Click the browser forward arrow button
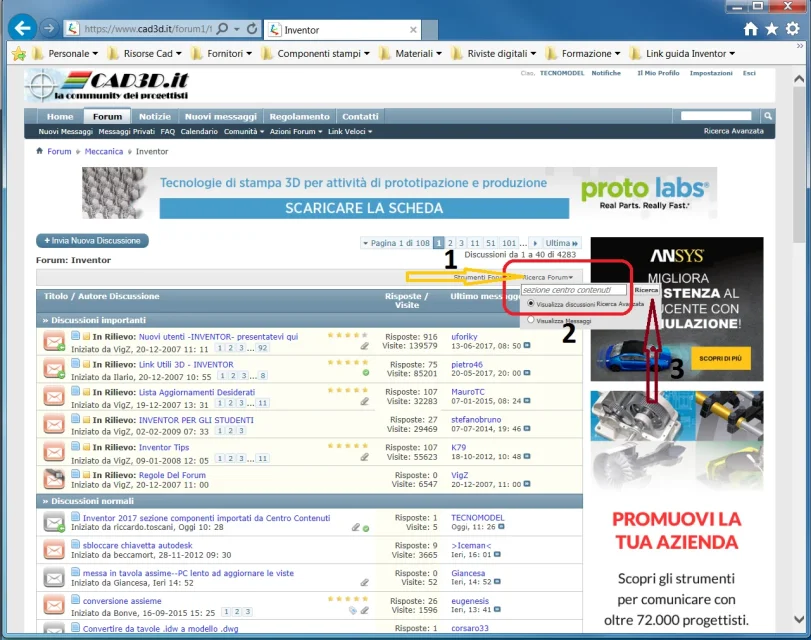The image size is (811, 640). pyautogui.click(x=49, y=28)
